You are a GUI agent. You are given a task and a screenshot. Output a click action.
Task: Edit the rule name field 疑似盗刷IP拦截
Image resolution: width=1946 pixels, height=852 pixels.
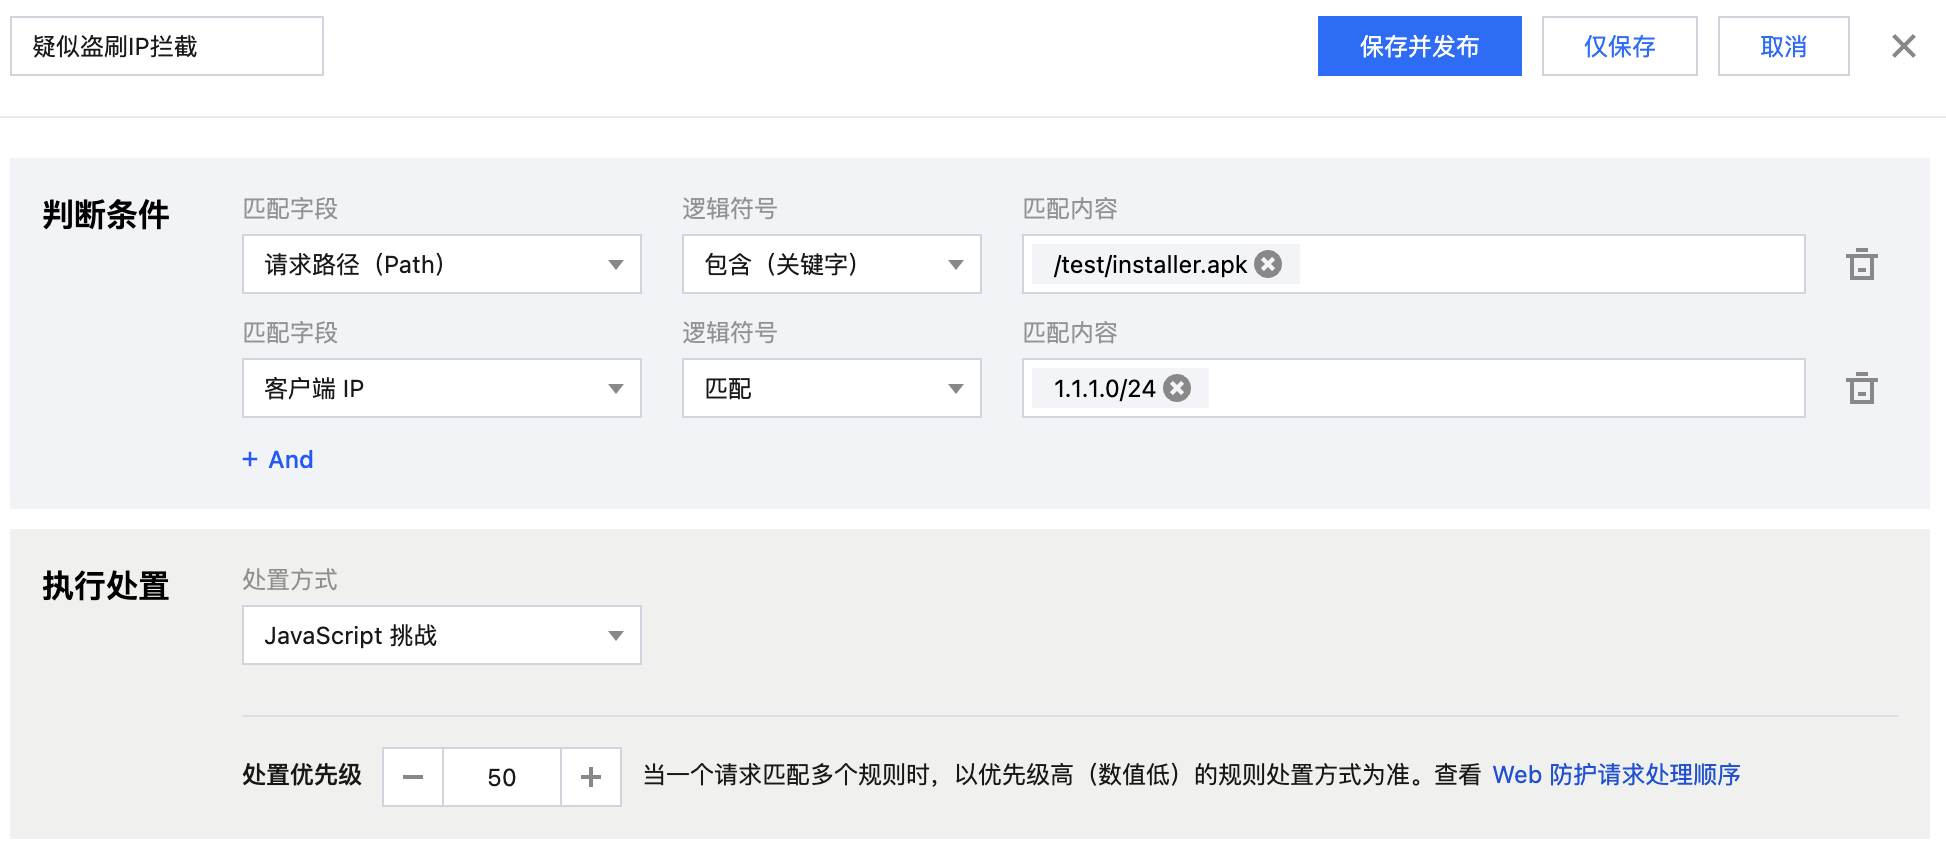point(166,46)
